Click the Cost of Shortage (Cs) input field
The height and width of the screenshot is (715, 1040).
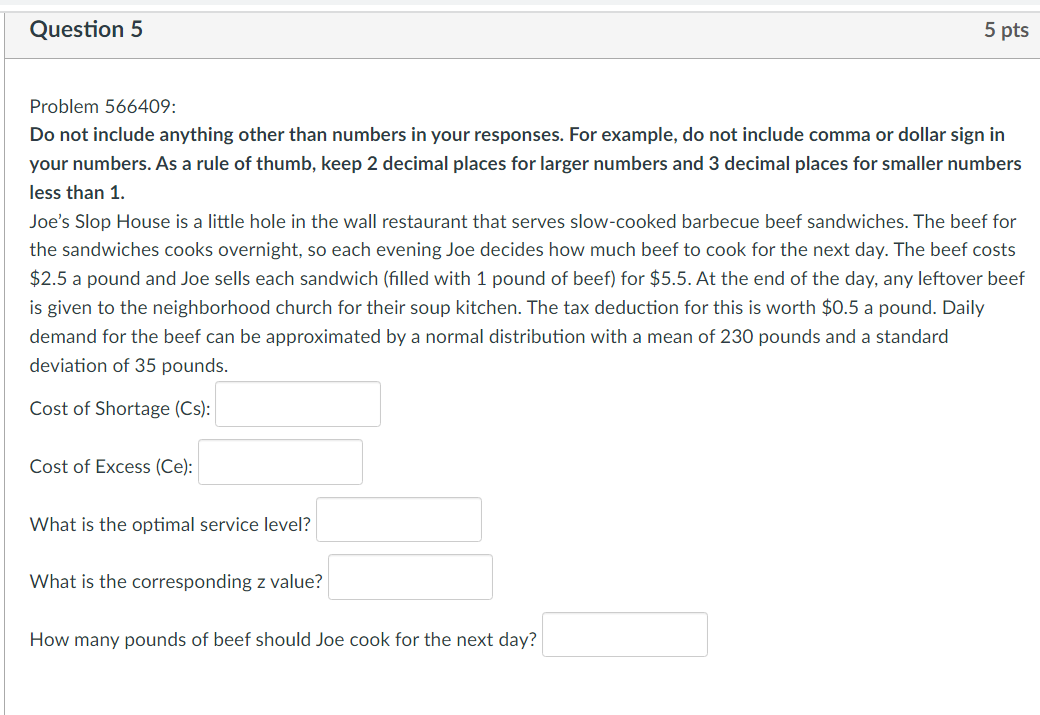tap(297, 403)
